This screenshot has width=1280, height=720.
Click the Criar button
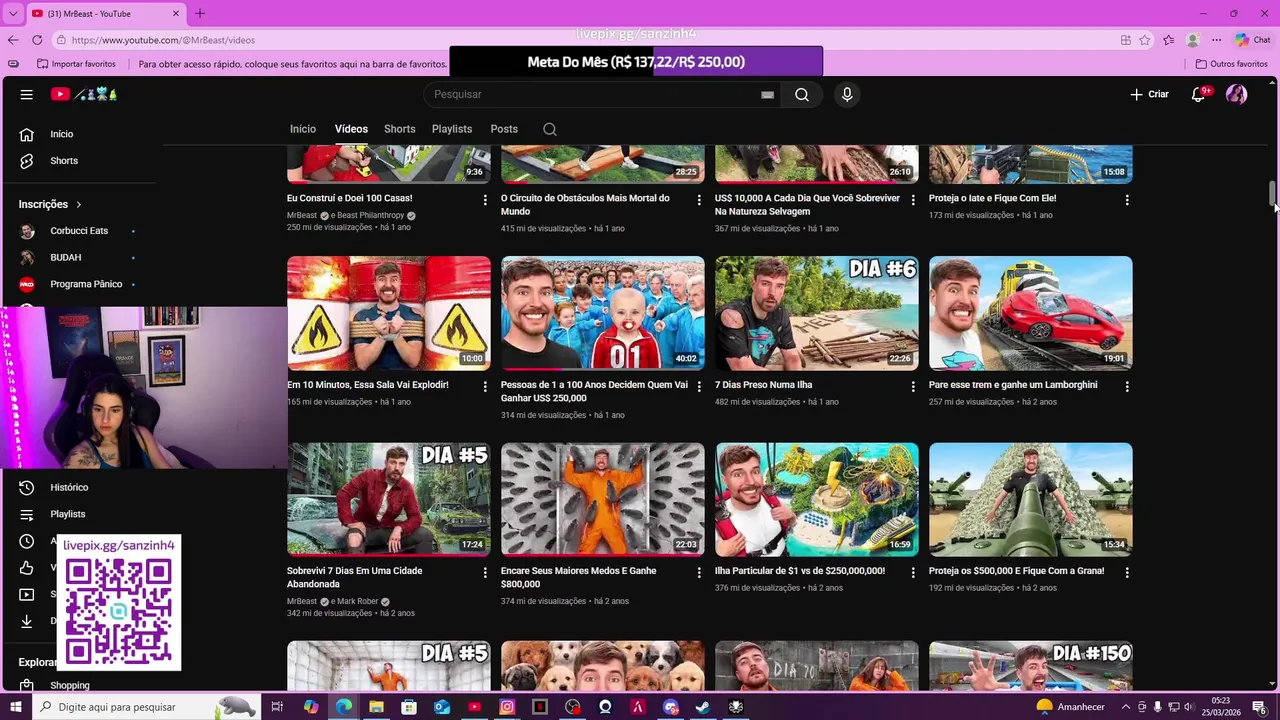click(1149, 94)
